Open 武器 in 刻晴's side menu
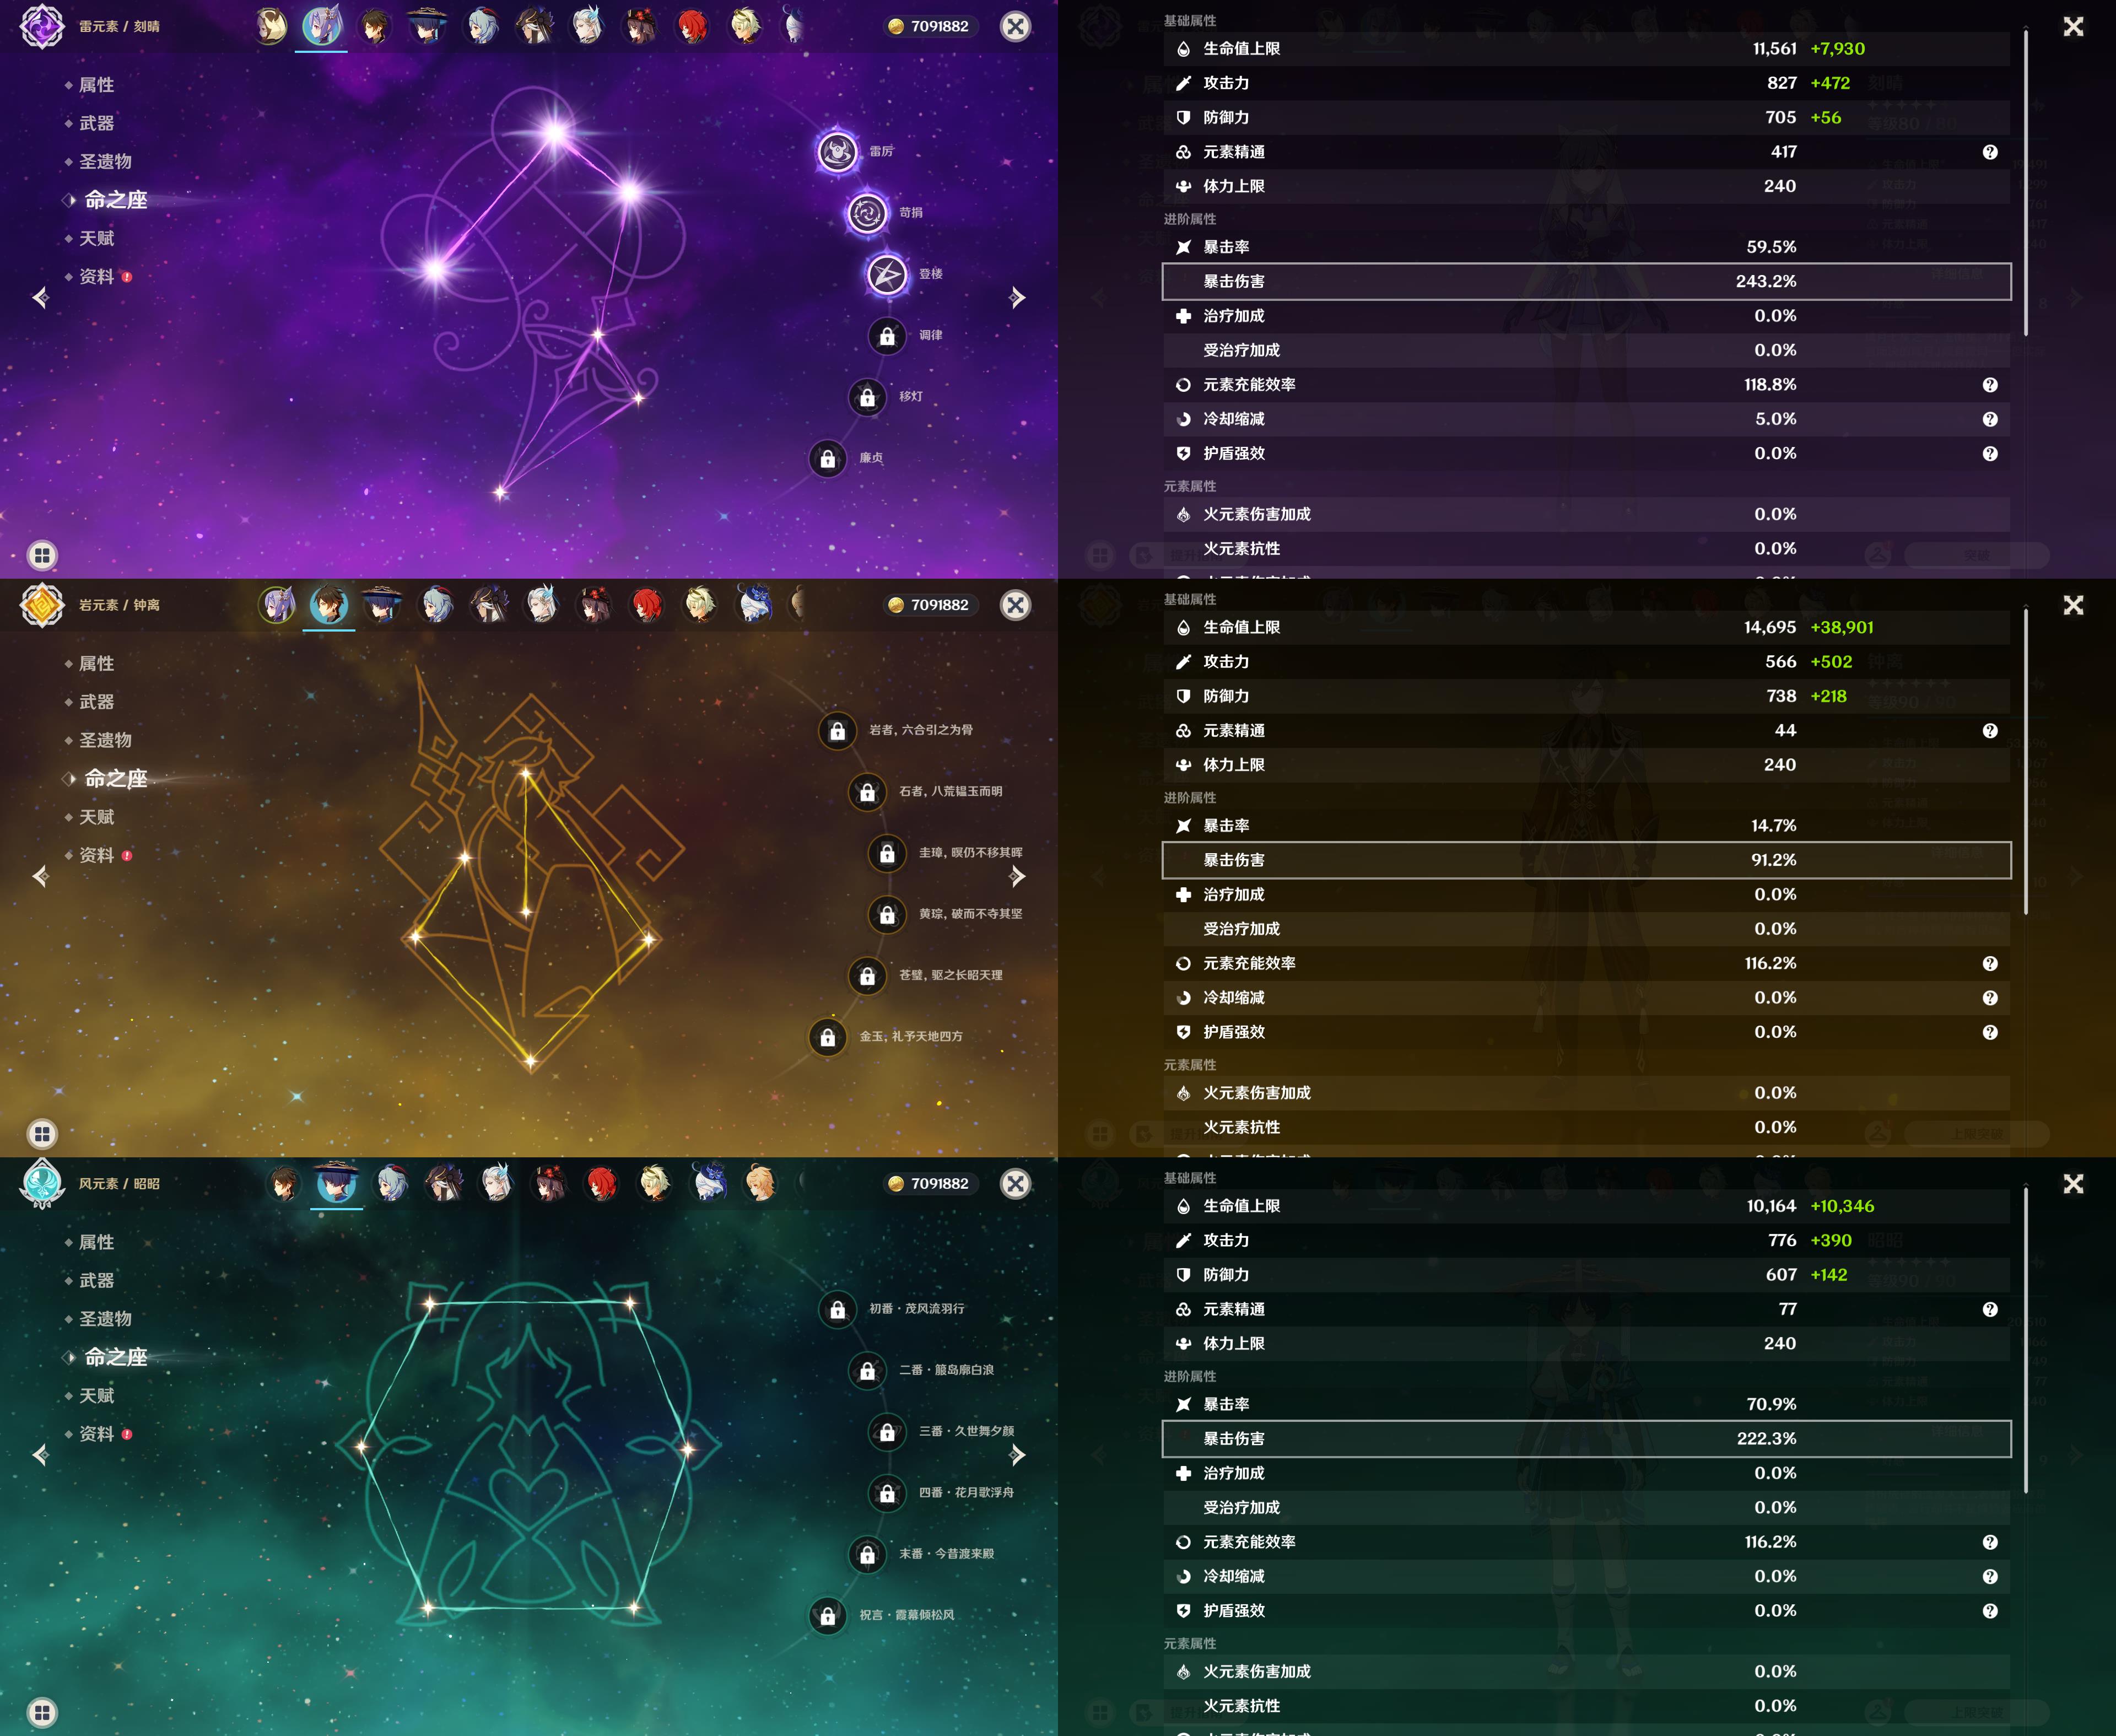The width and height of the screenshot is (2116, 1736). point(96,123)
